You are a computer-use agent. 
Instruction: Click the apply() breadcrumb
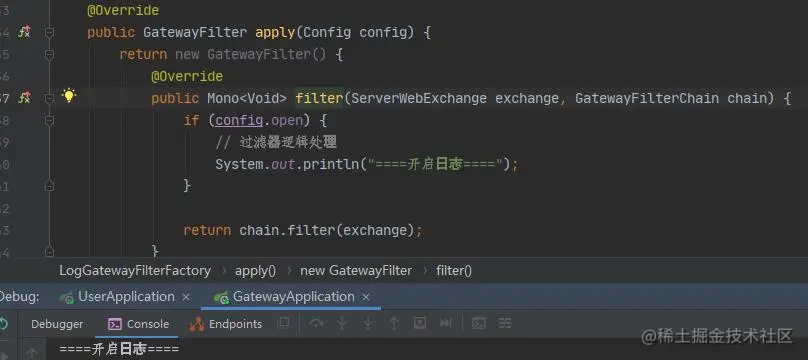coord(256,271)
